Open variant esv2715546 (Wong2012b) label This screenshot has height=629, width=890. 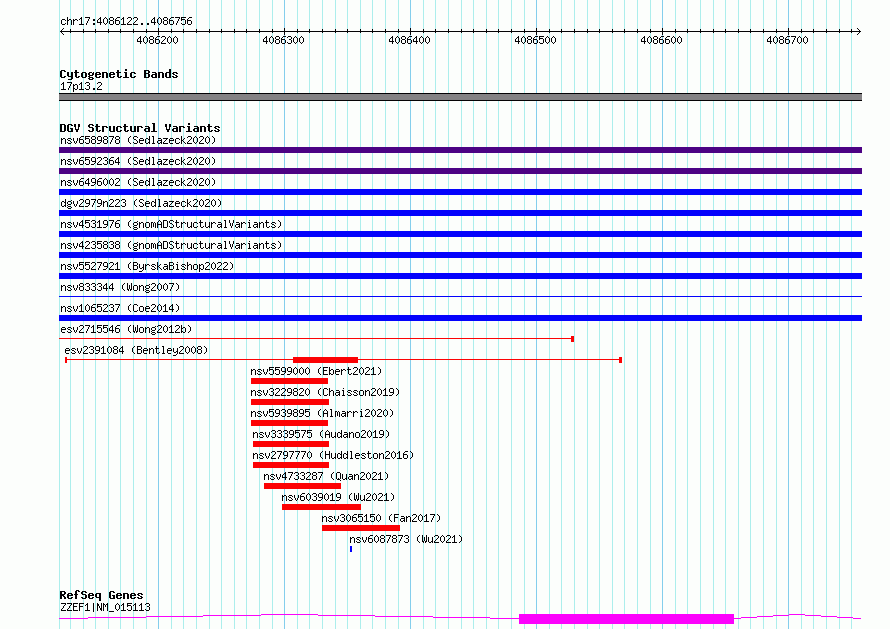click(126, 329)
